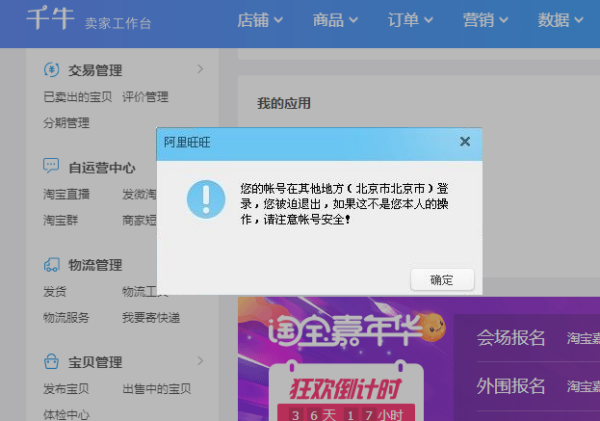Viewport: 600px width, 421px height.
Task: Go to 已卖出的宝贝
Action: pyautogui.click(x=77, y=97)
